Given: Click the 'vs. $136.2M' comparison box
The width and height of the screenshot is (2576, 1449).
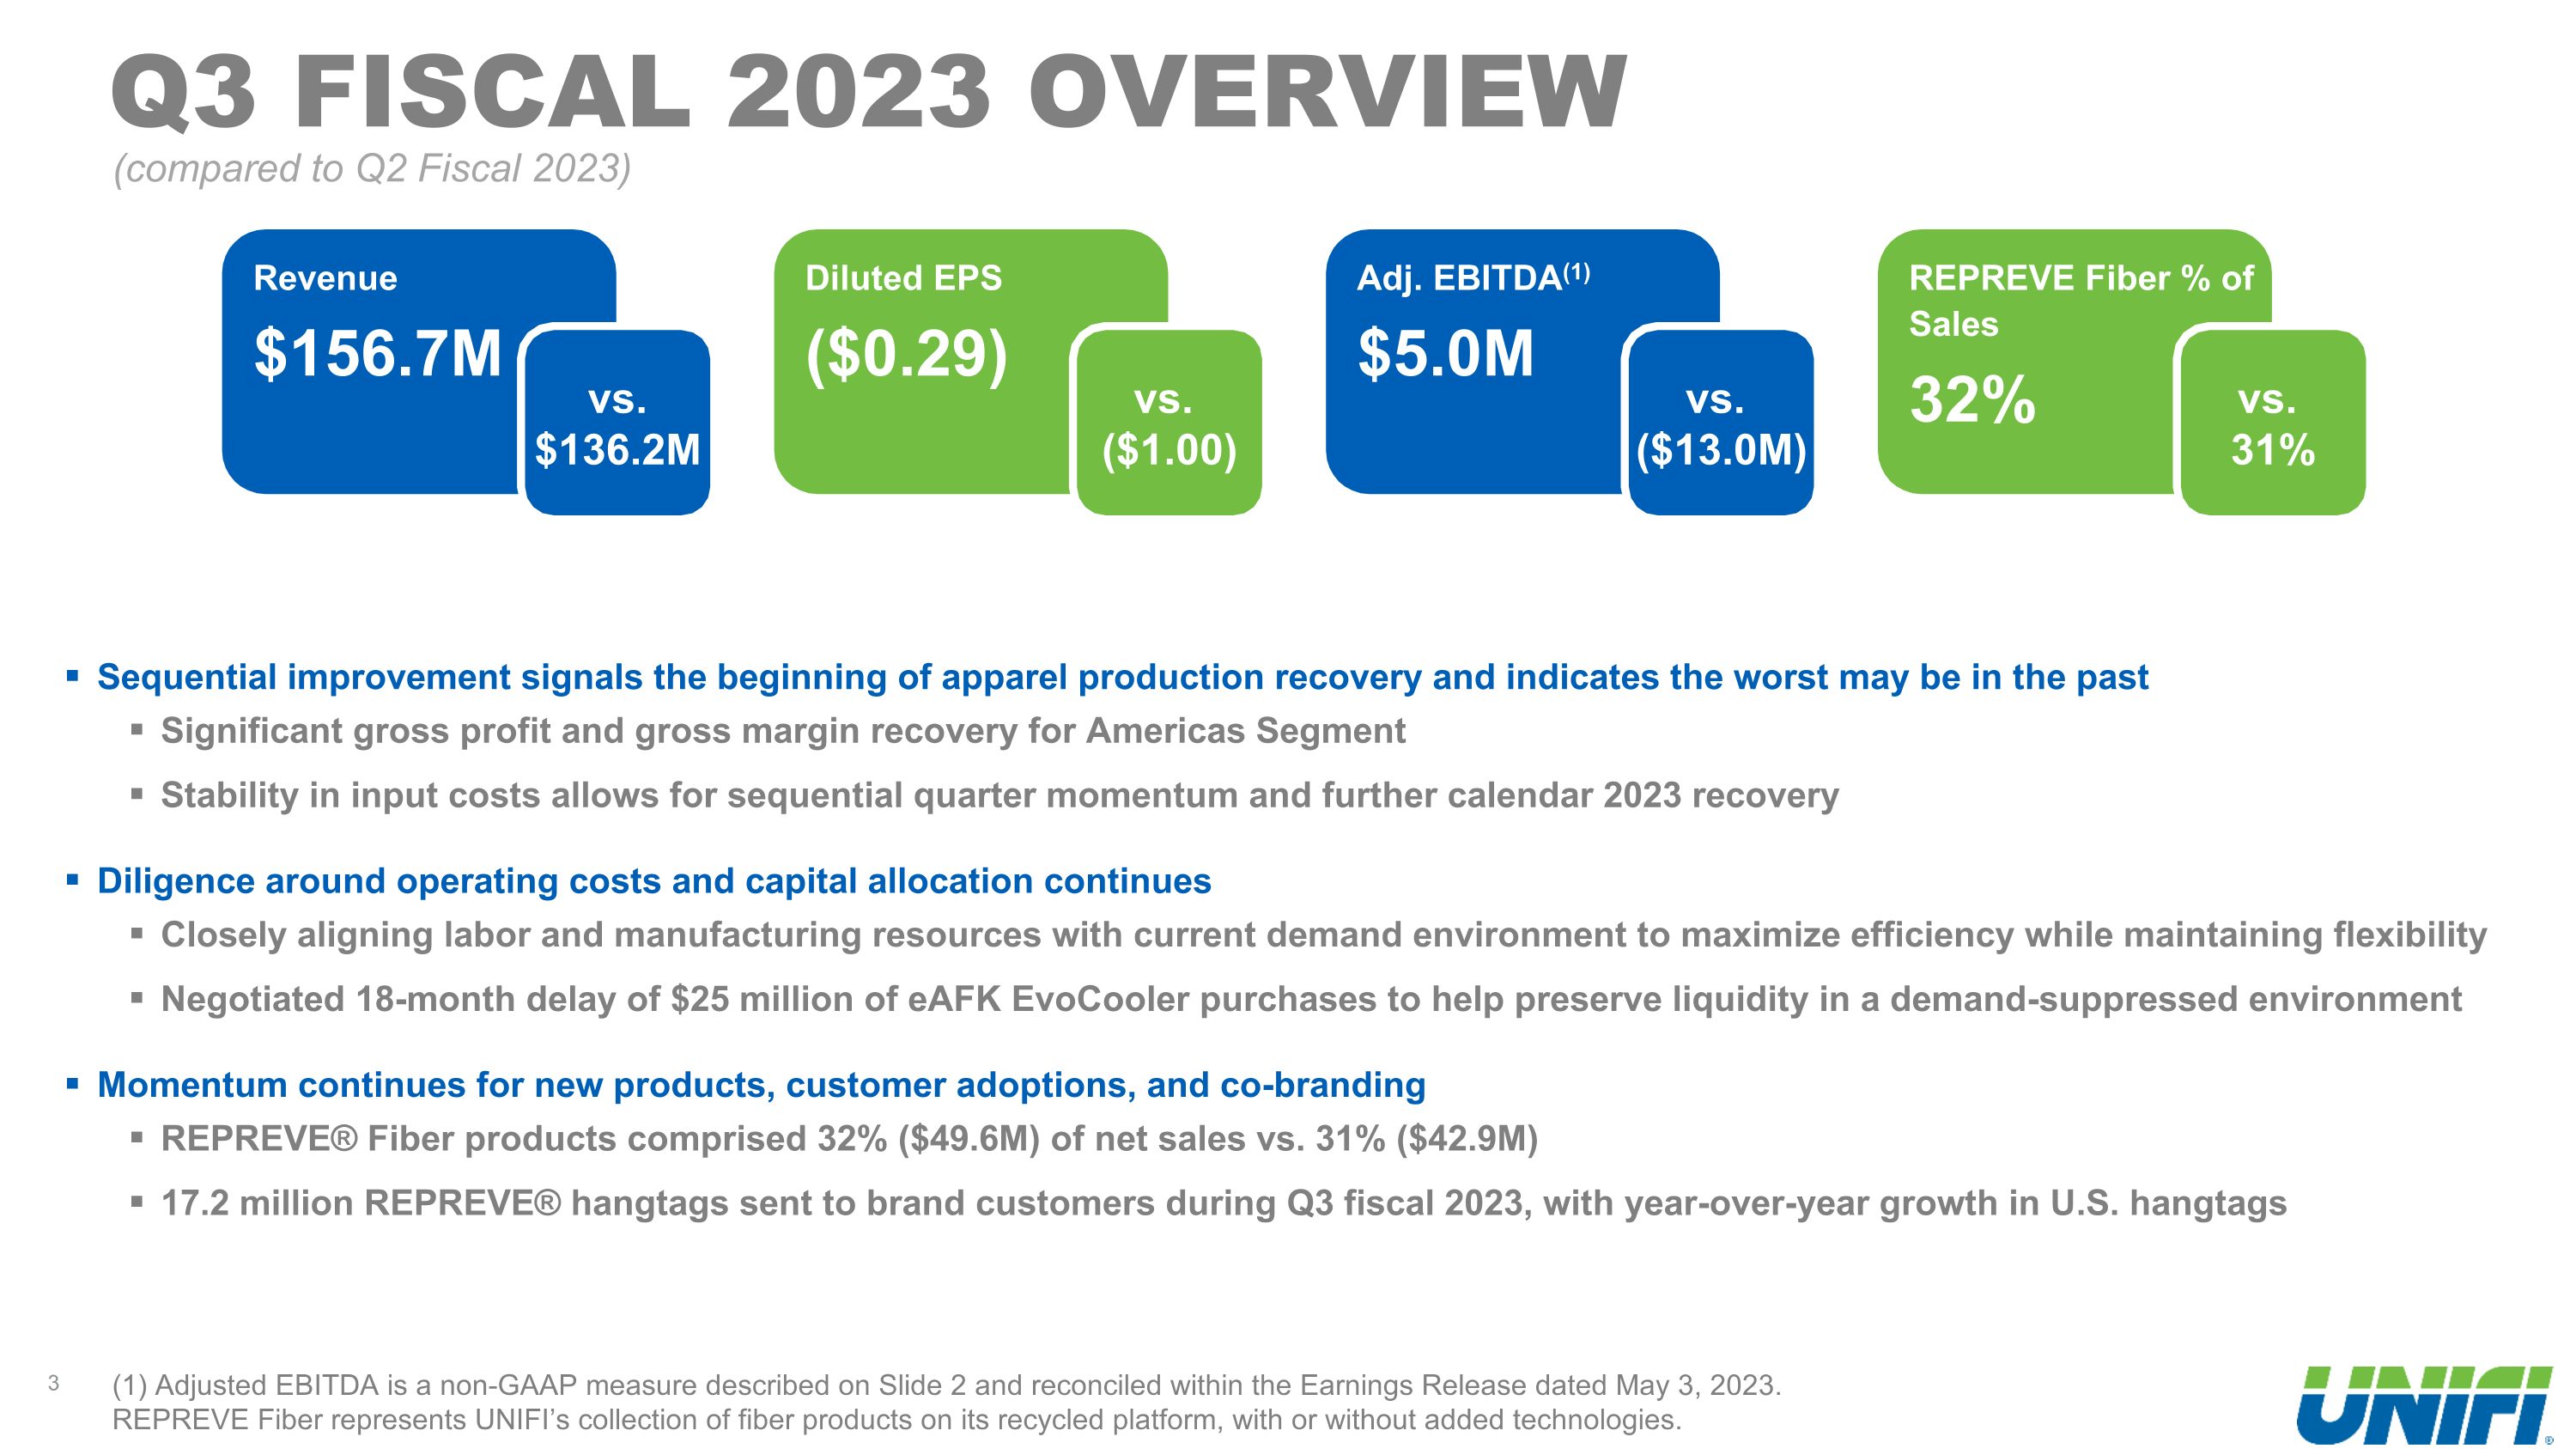Looking at the screenshot, I should [617, 423].
